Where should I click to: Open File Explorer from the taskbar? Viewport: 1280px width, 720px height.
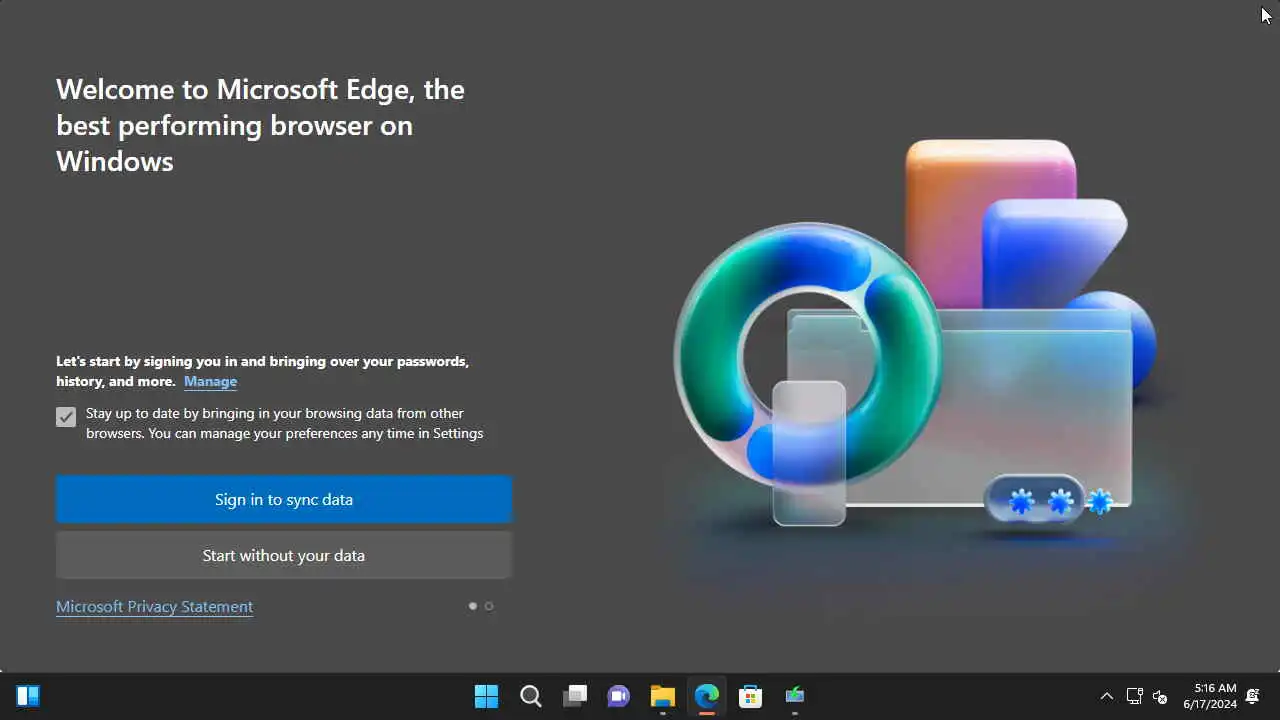click(x=663, y=696)
